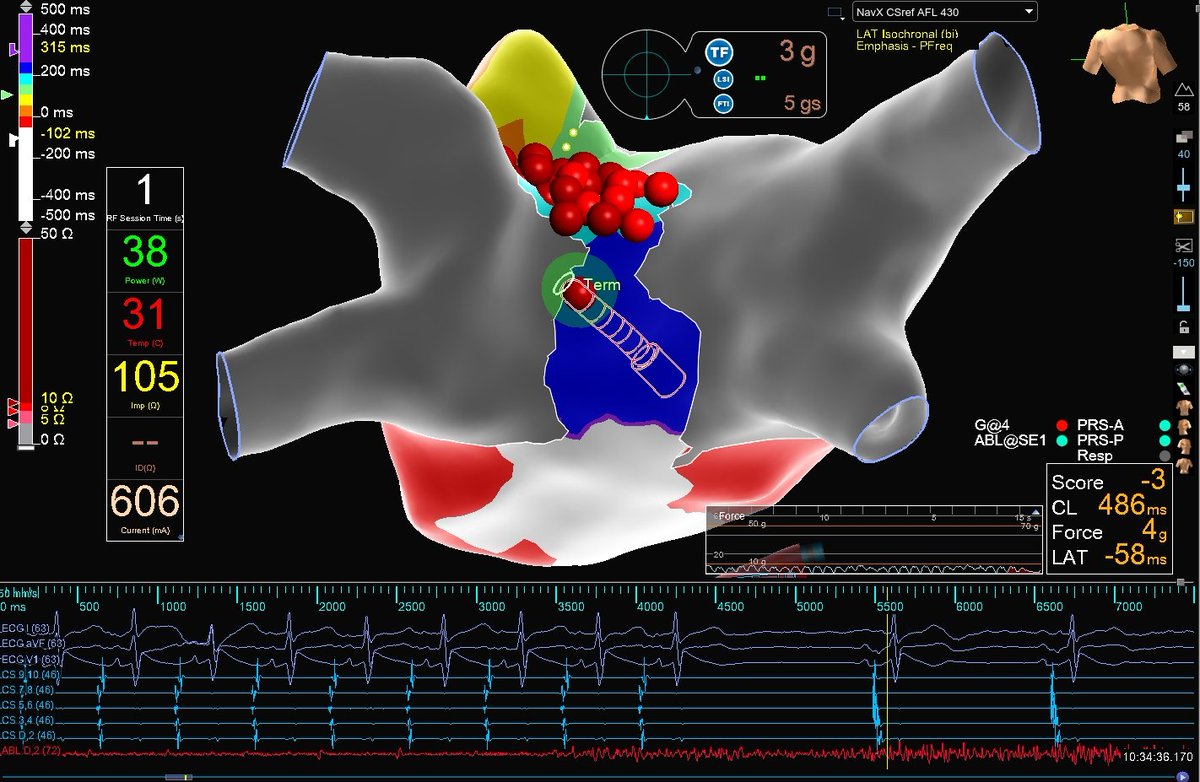Click the translucency layers icon above 40
The height and width of the screenshot is (782, 1200).
point(1183,138)
